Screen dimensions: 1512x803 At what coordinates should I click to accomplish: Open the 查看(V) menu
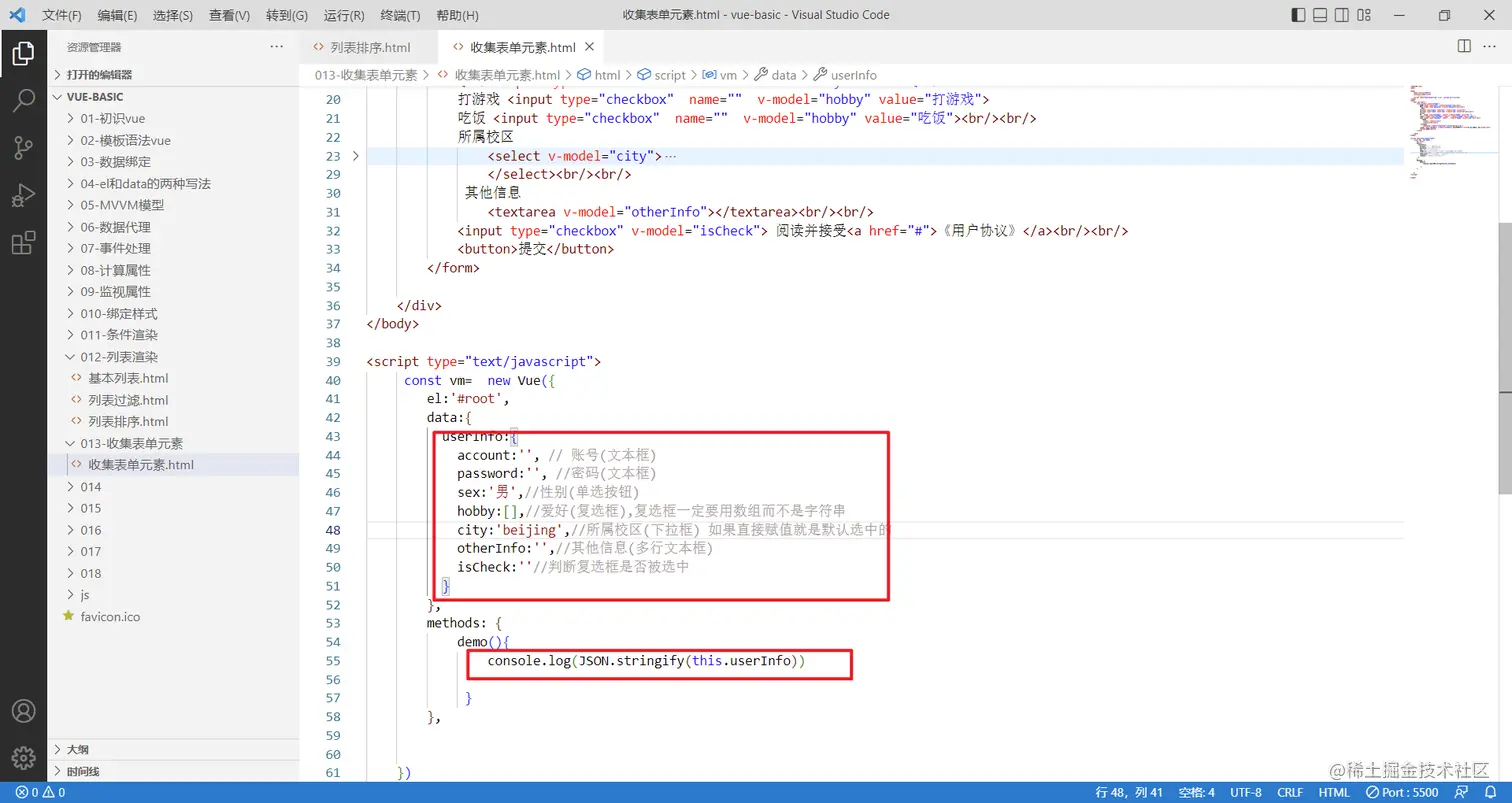click(x=230, y=15)
